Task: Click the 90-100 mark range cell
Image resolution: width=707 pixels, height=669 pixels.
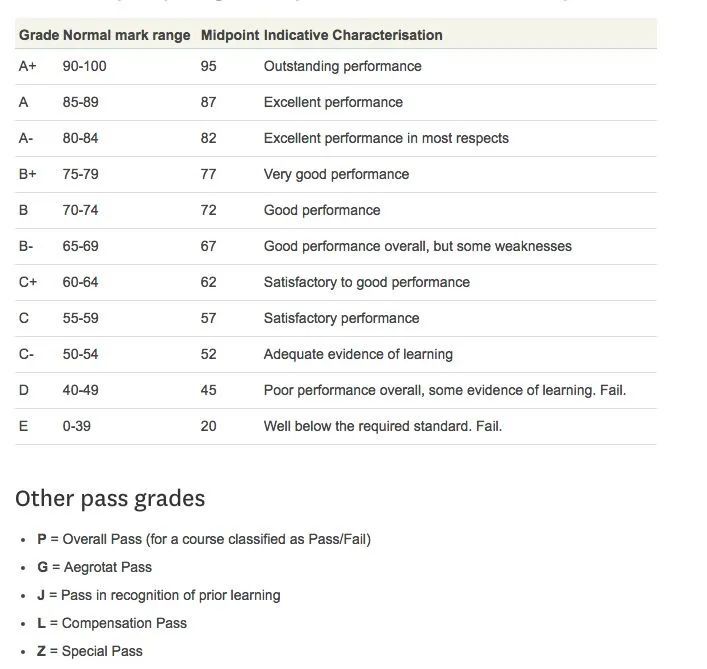Action: 84,66
